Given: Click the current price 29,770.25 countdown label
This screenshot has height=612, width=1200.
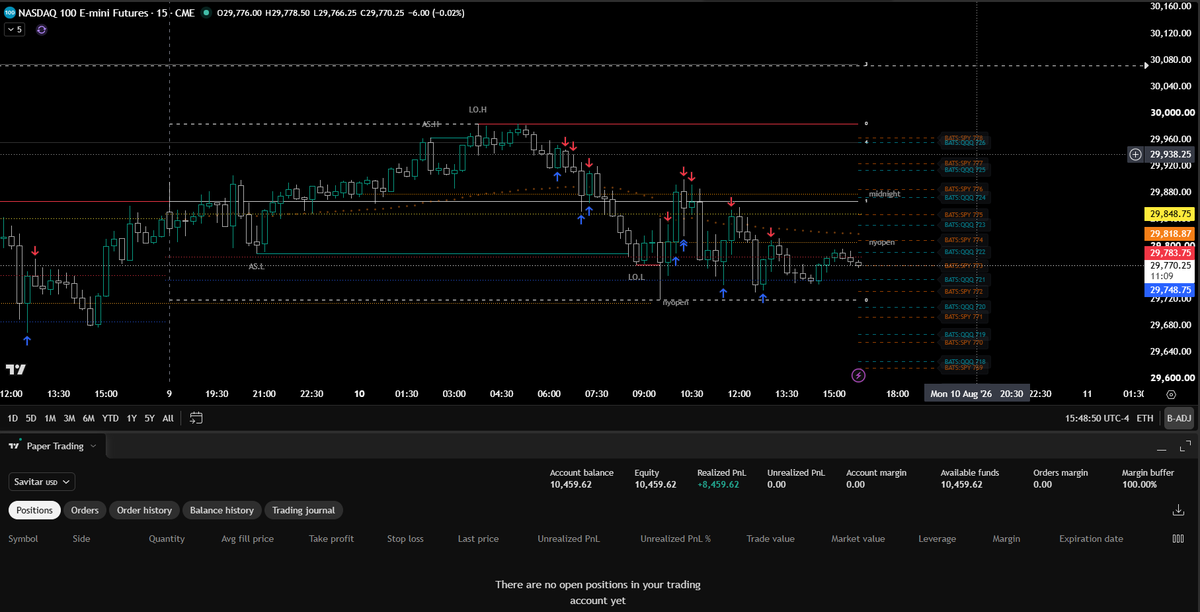Looking at the screenshot, I should [x=1170, y=271].
